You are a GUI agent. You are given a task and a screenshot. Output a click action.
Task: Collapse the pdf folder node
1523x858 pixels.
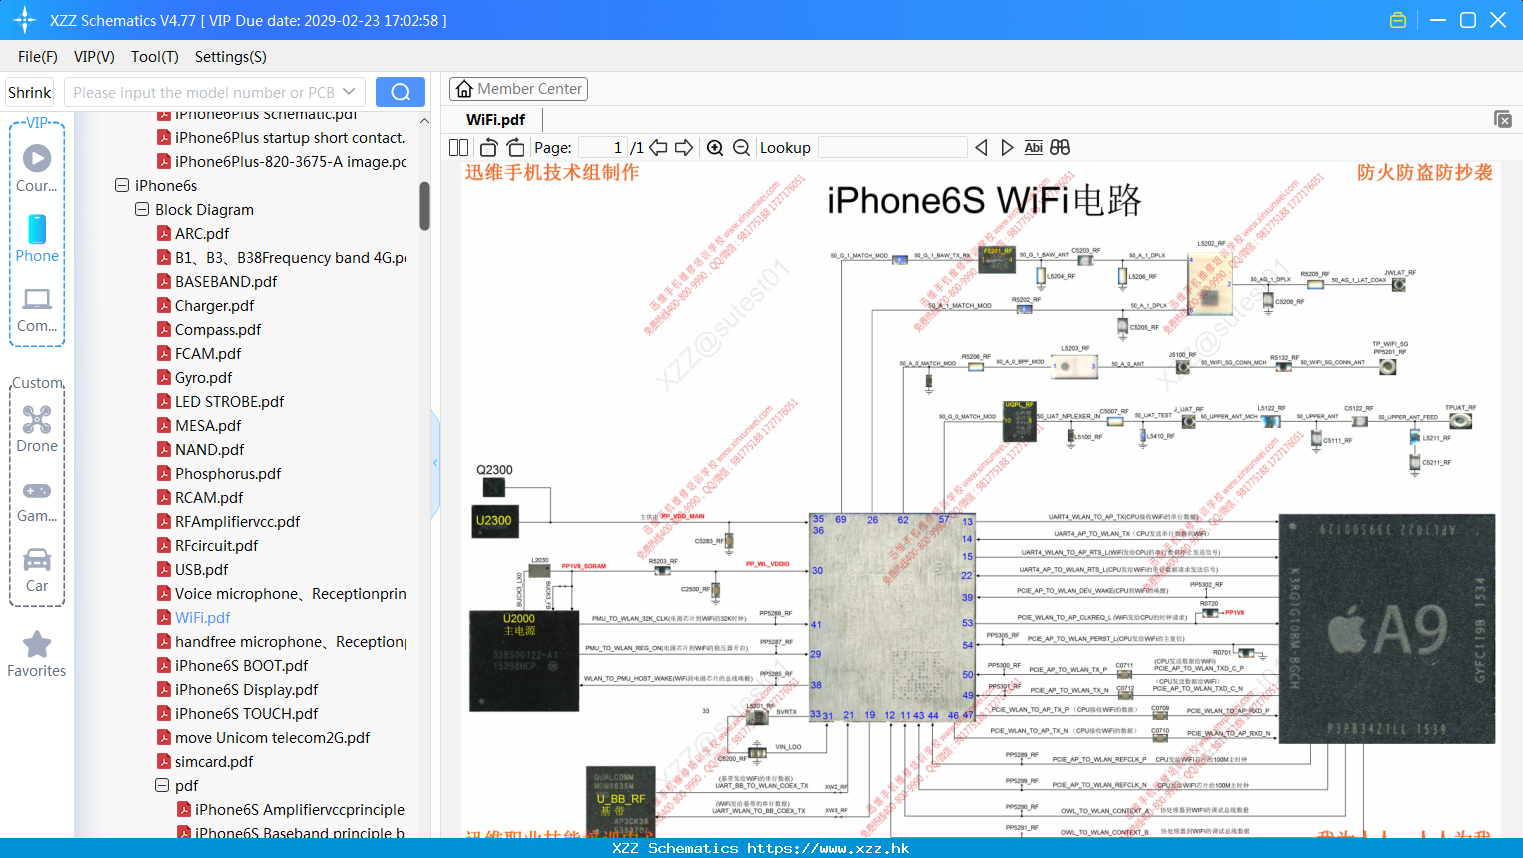point(162,785)
